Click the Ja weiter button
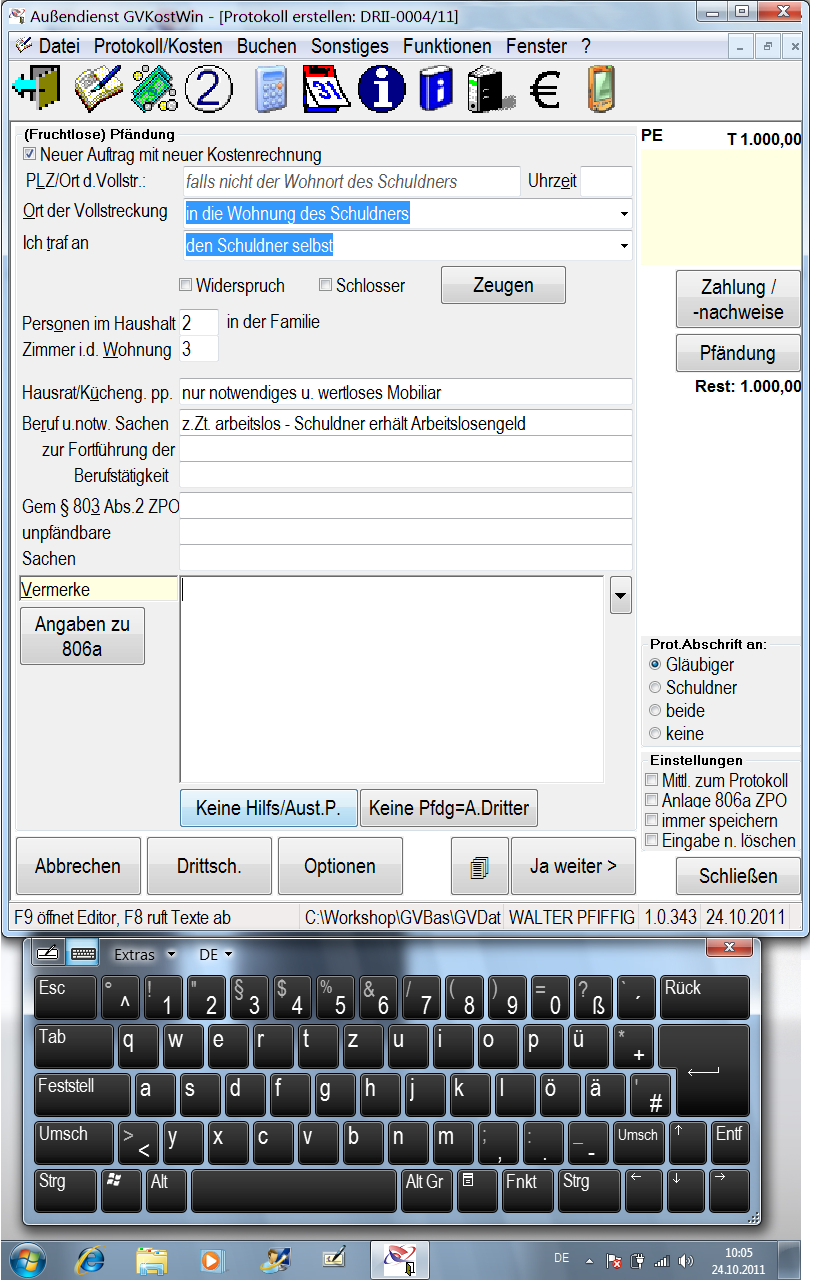Image resolution: width=815 pixels, height=1280 pixels. [x=573, y=866]
